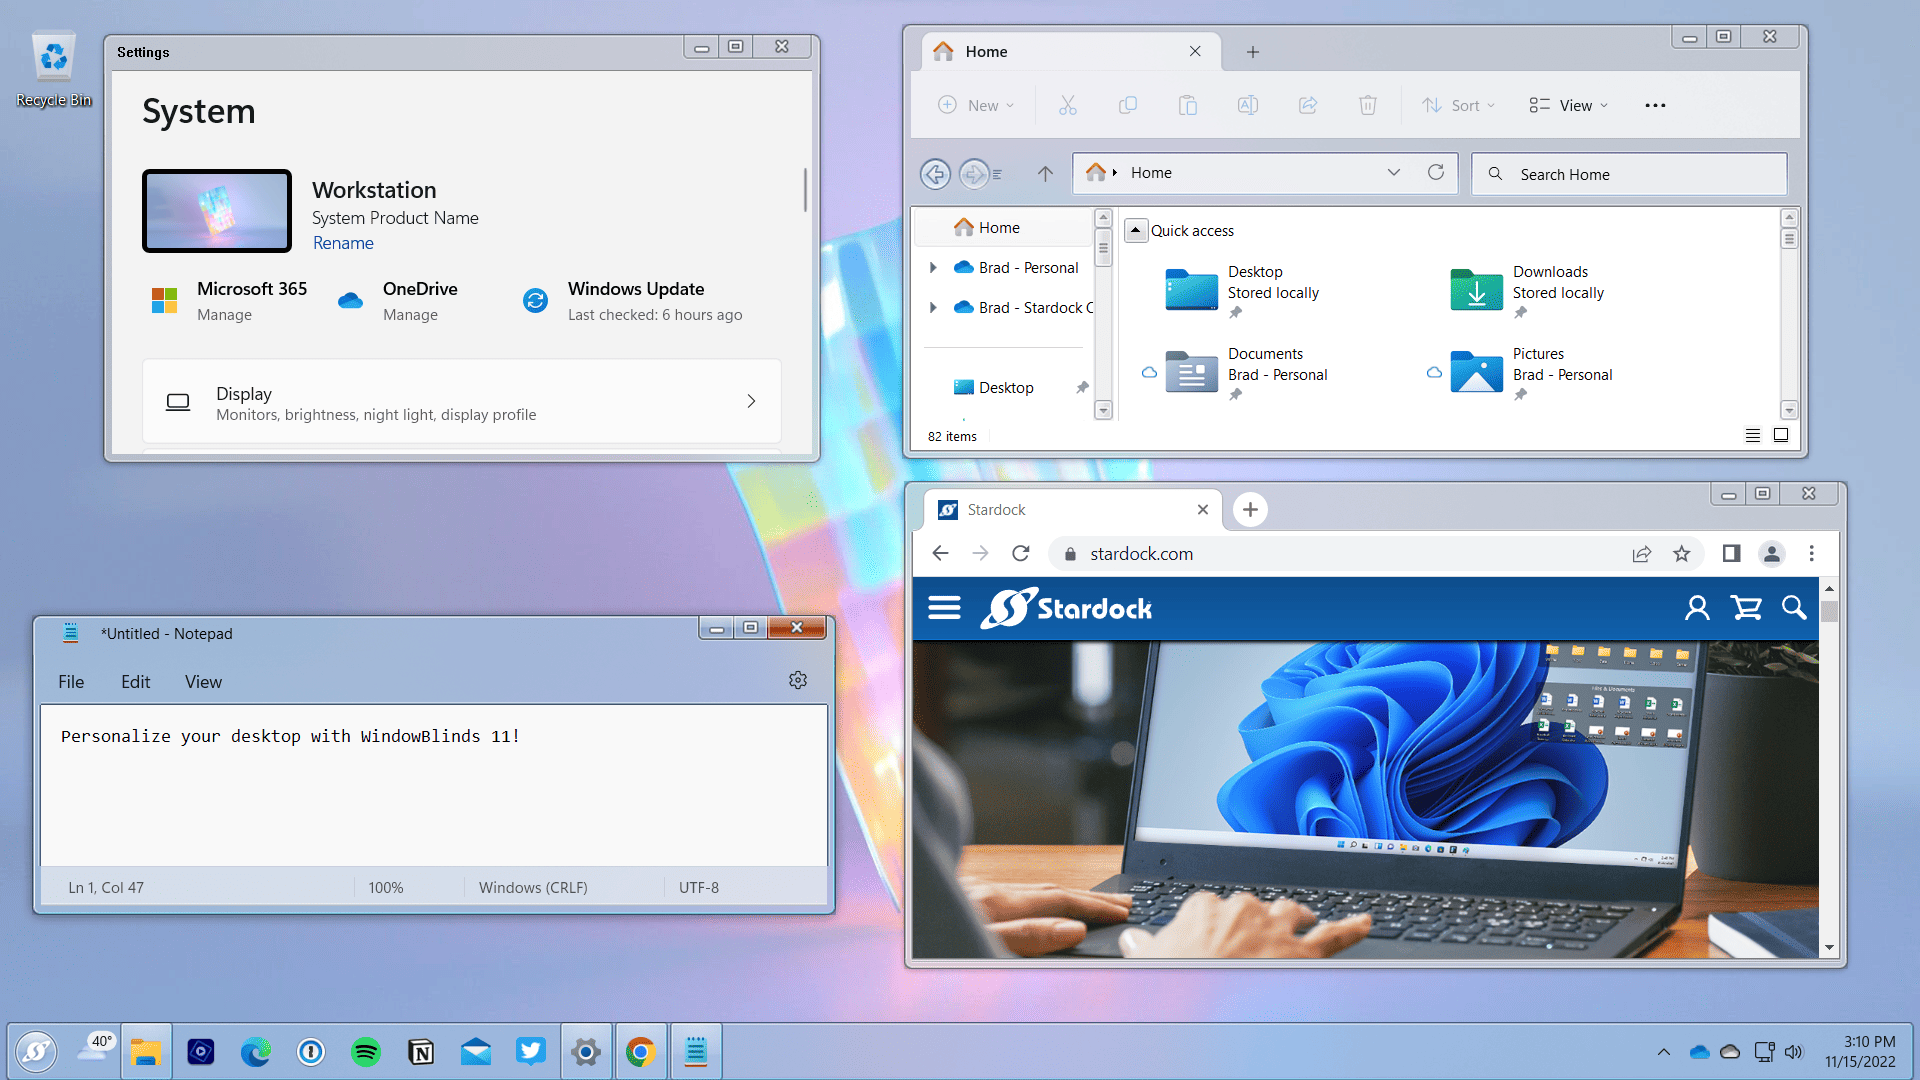
Task: Click the Delete trash icon in File Explorer
Action: tap(1367, 104)
